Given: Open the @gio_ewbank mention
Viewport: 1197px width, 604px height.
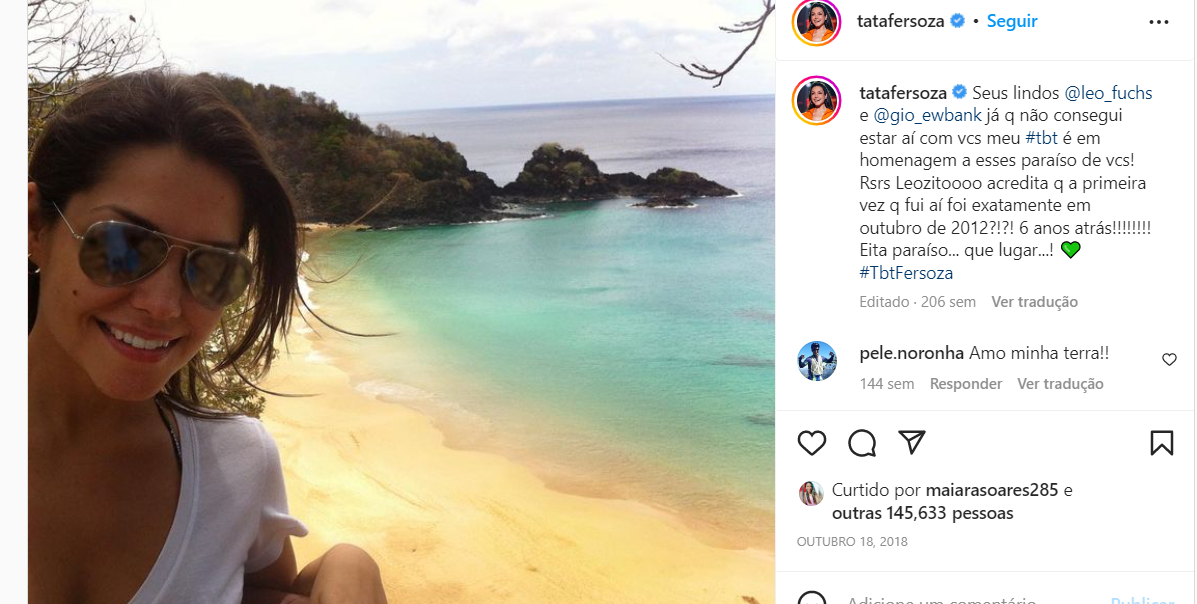Looking at the screenshot, I should tap(928, 114).
